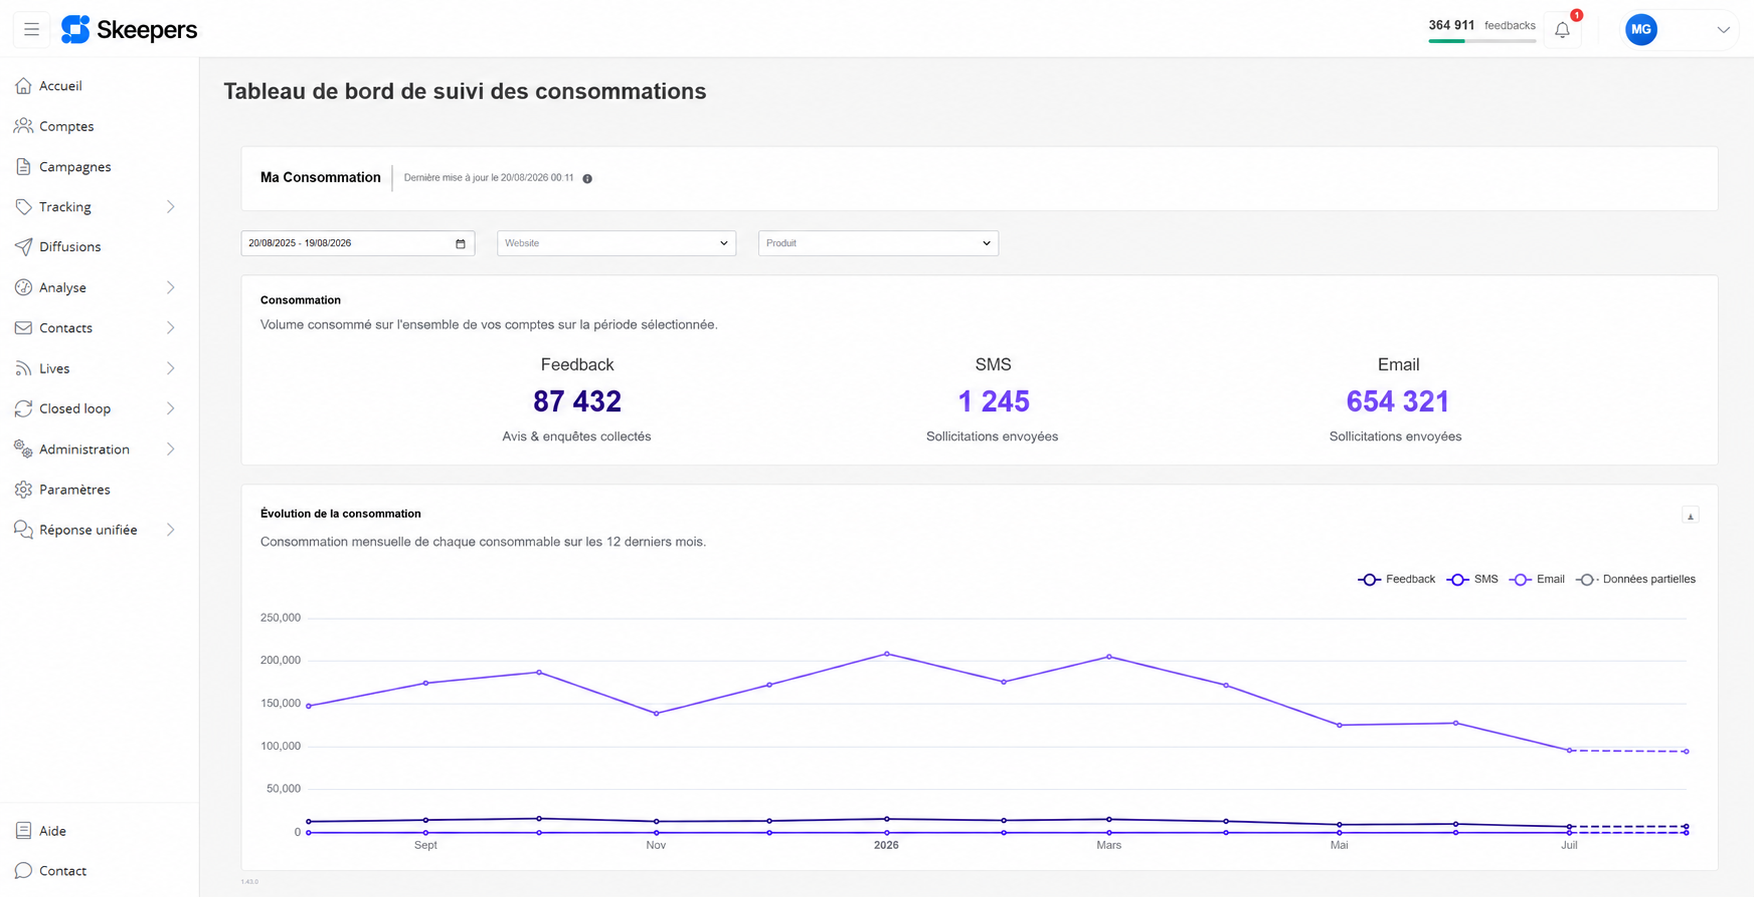Toggle SMS series in chart legend

[1472, 580]
